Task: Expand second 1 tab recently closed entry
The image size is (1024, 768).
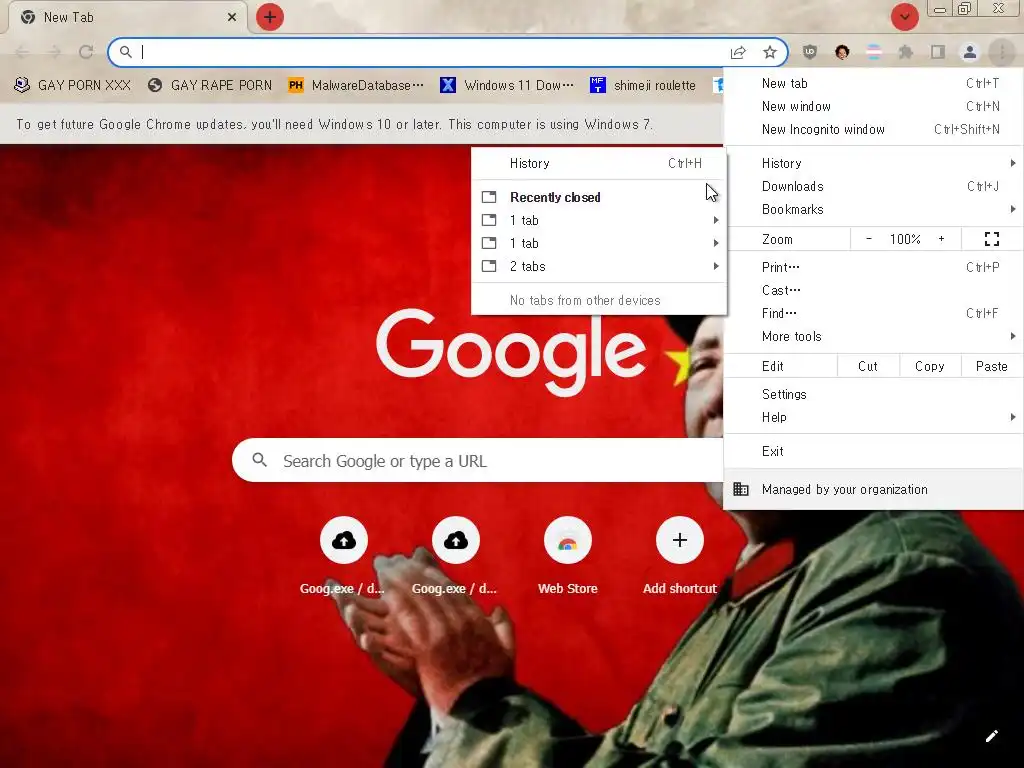Action: [x=599, y=243]
